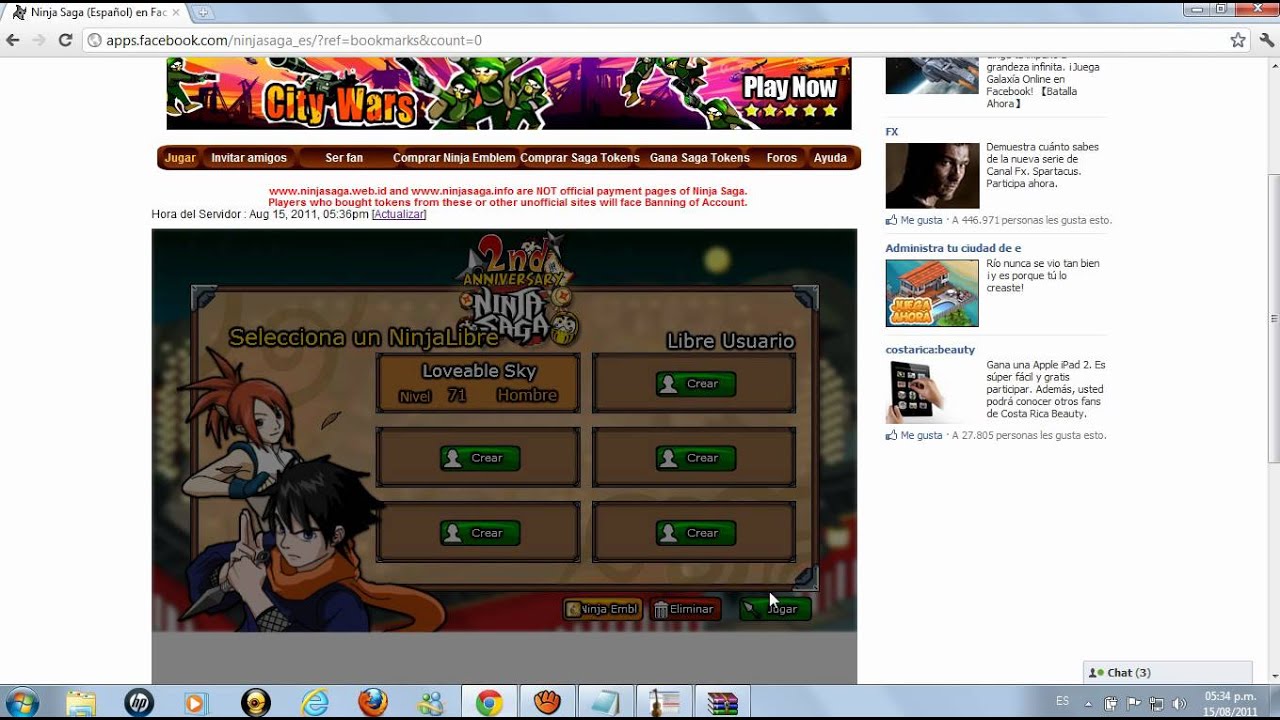Click Crear in bottom right slot
This screenshot has height=720, width=1280.
click(695, 533)
